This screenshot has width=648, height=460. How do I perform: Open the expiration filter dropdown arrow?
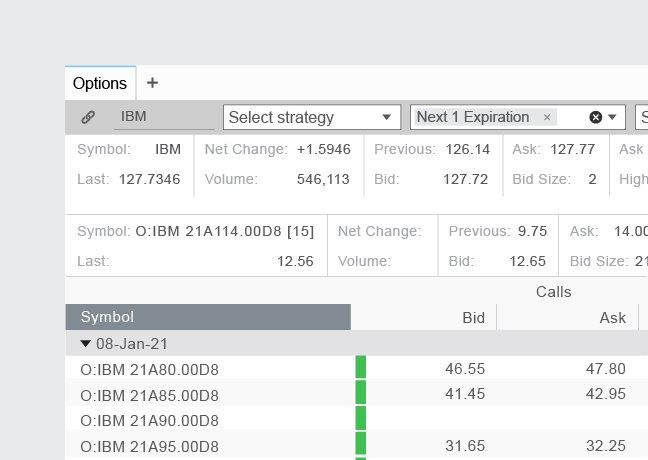(x=612, y=117)
